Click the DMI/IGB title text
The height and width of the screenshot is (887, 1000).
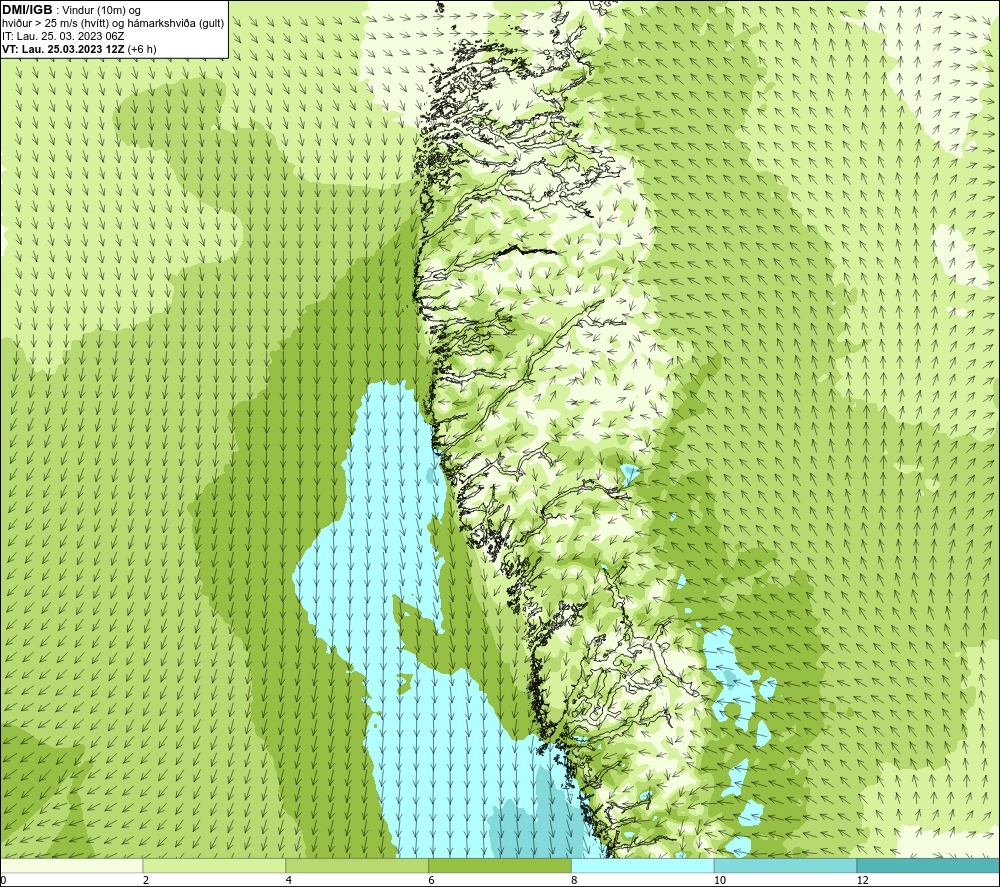27,10
